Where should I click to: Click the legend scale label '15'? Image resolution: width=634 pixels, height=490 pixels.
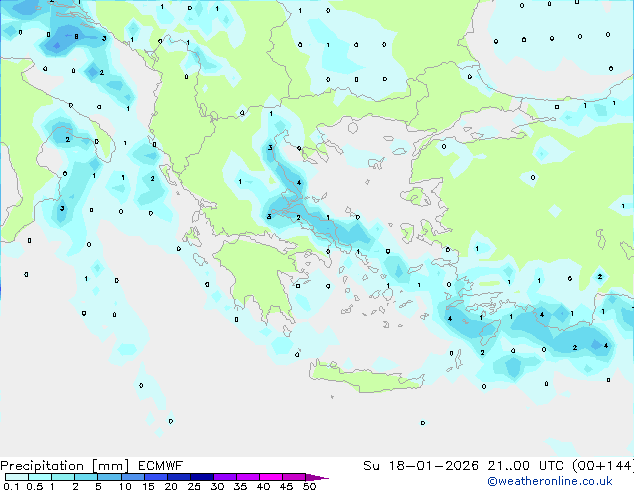pos(148,486)
